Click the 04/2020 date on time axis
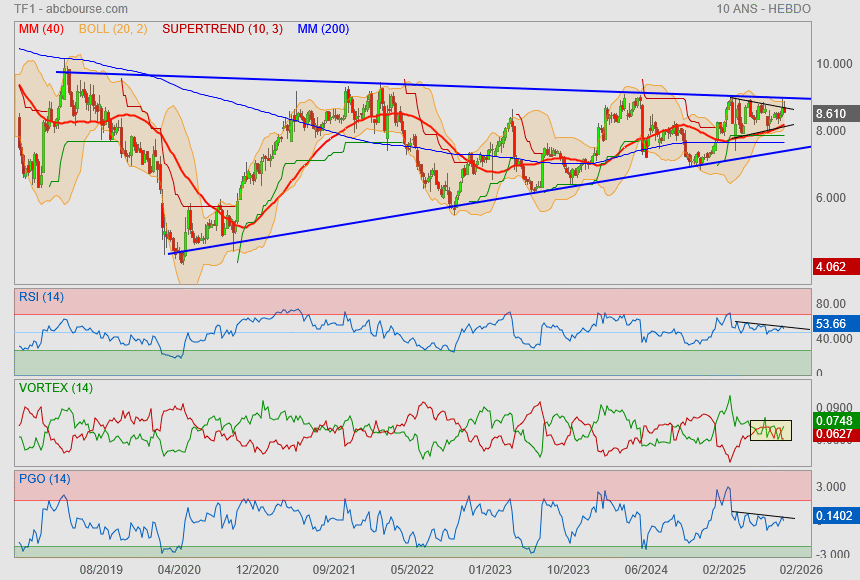 click(180, 568)
